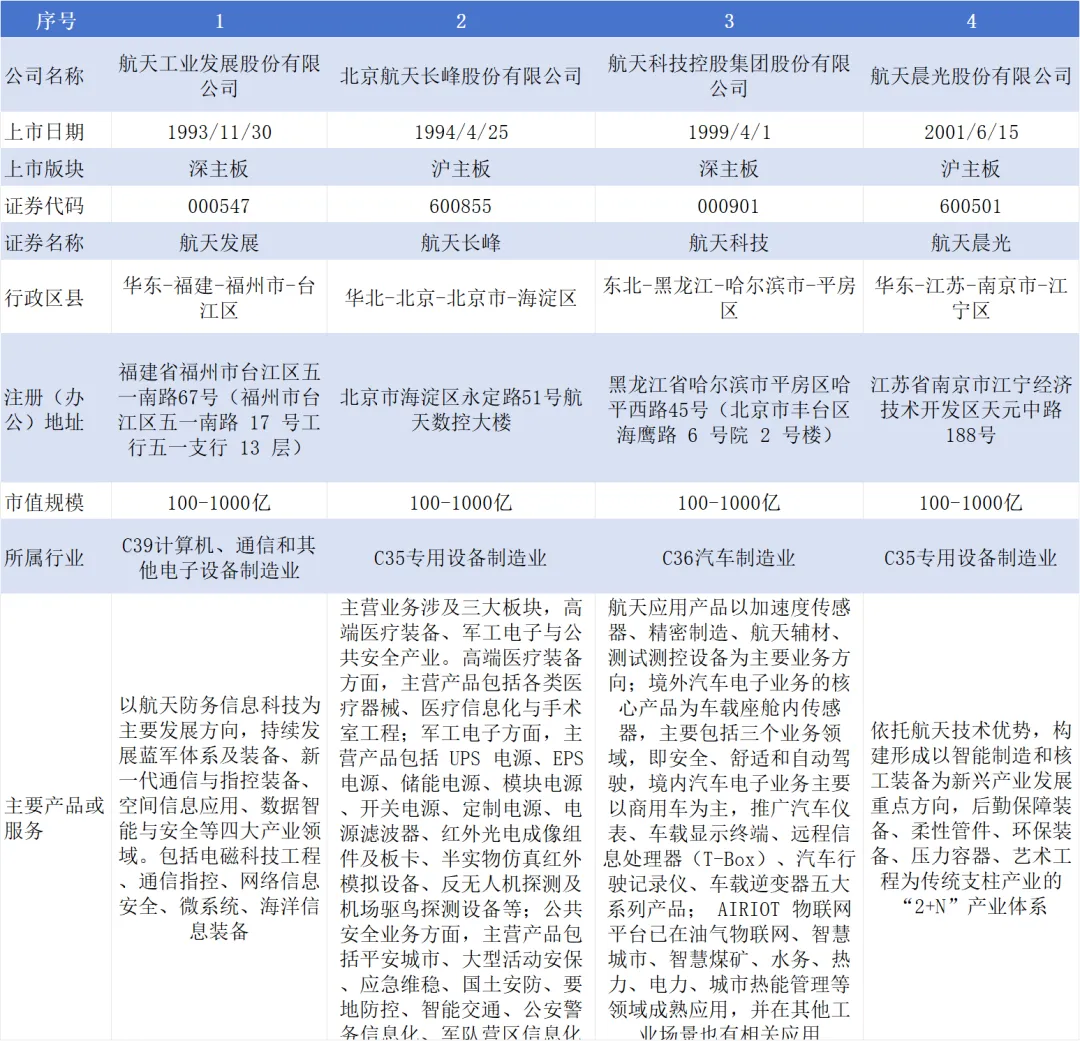Click the row label "证券名称"

tap(44, 243)
